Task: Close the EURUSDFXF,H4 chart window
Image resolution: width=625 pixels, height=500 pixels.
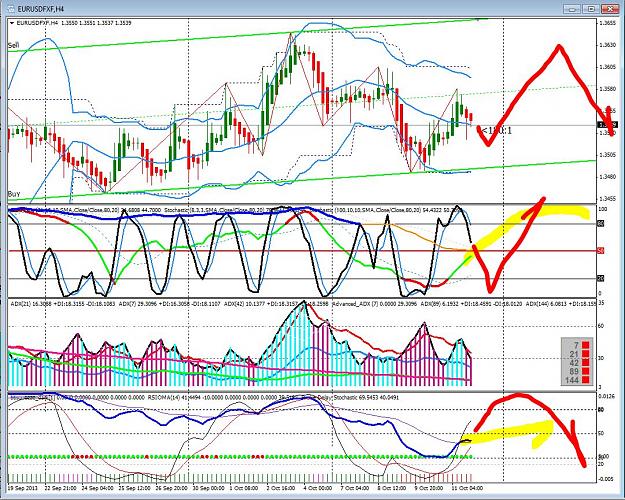Action: pos(609,8)
